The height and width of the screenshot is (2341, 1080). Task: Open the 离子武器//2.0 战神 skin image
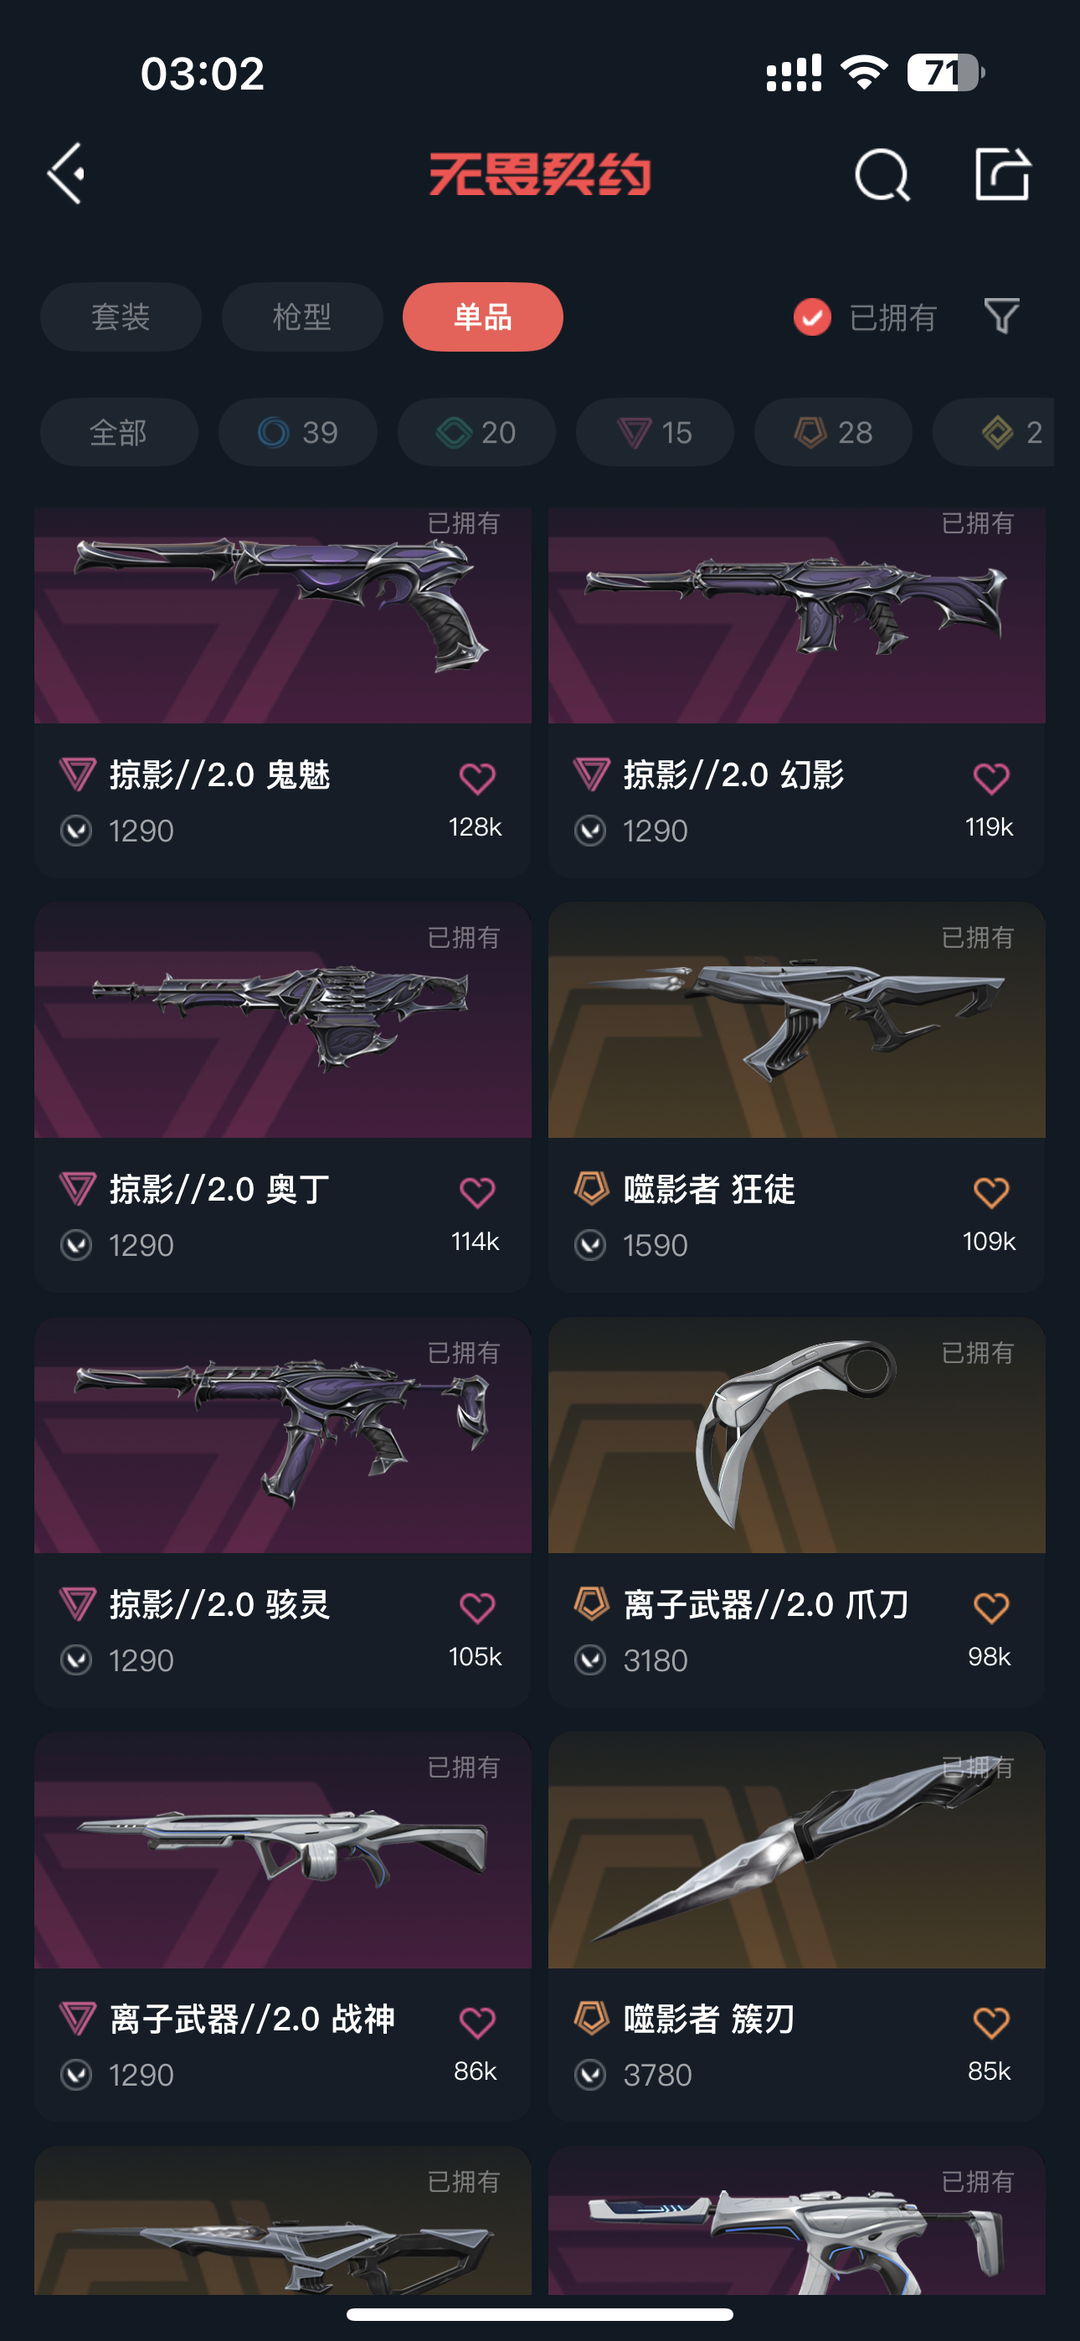coord(283,1850)
